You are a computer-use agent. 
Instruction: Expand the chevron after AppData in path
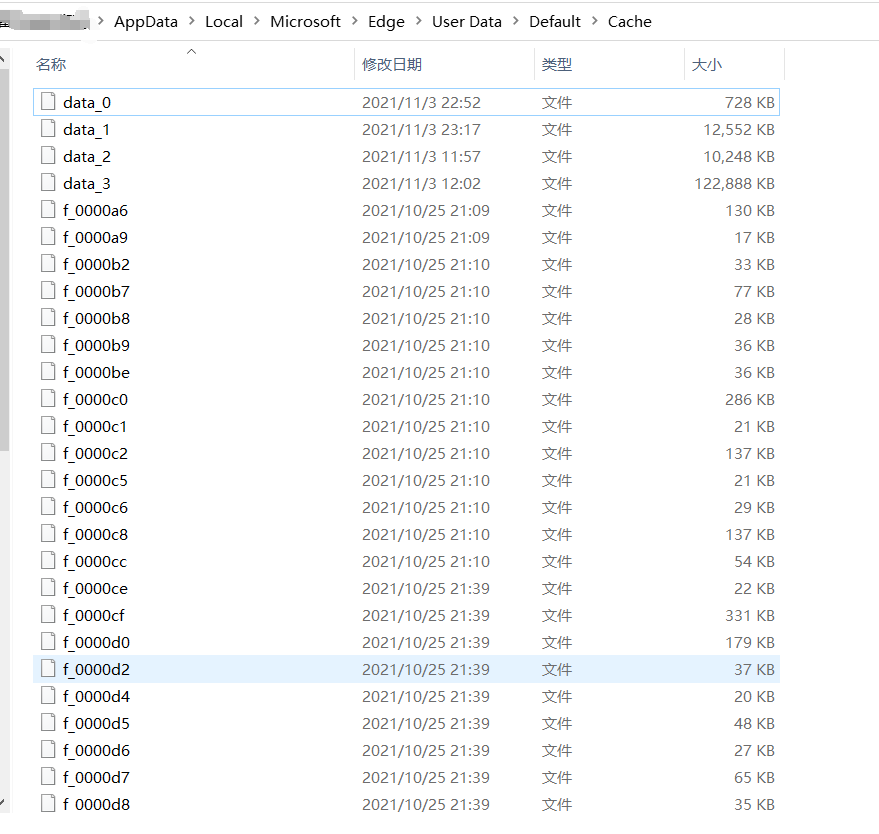[192, 21]
